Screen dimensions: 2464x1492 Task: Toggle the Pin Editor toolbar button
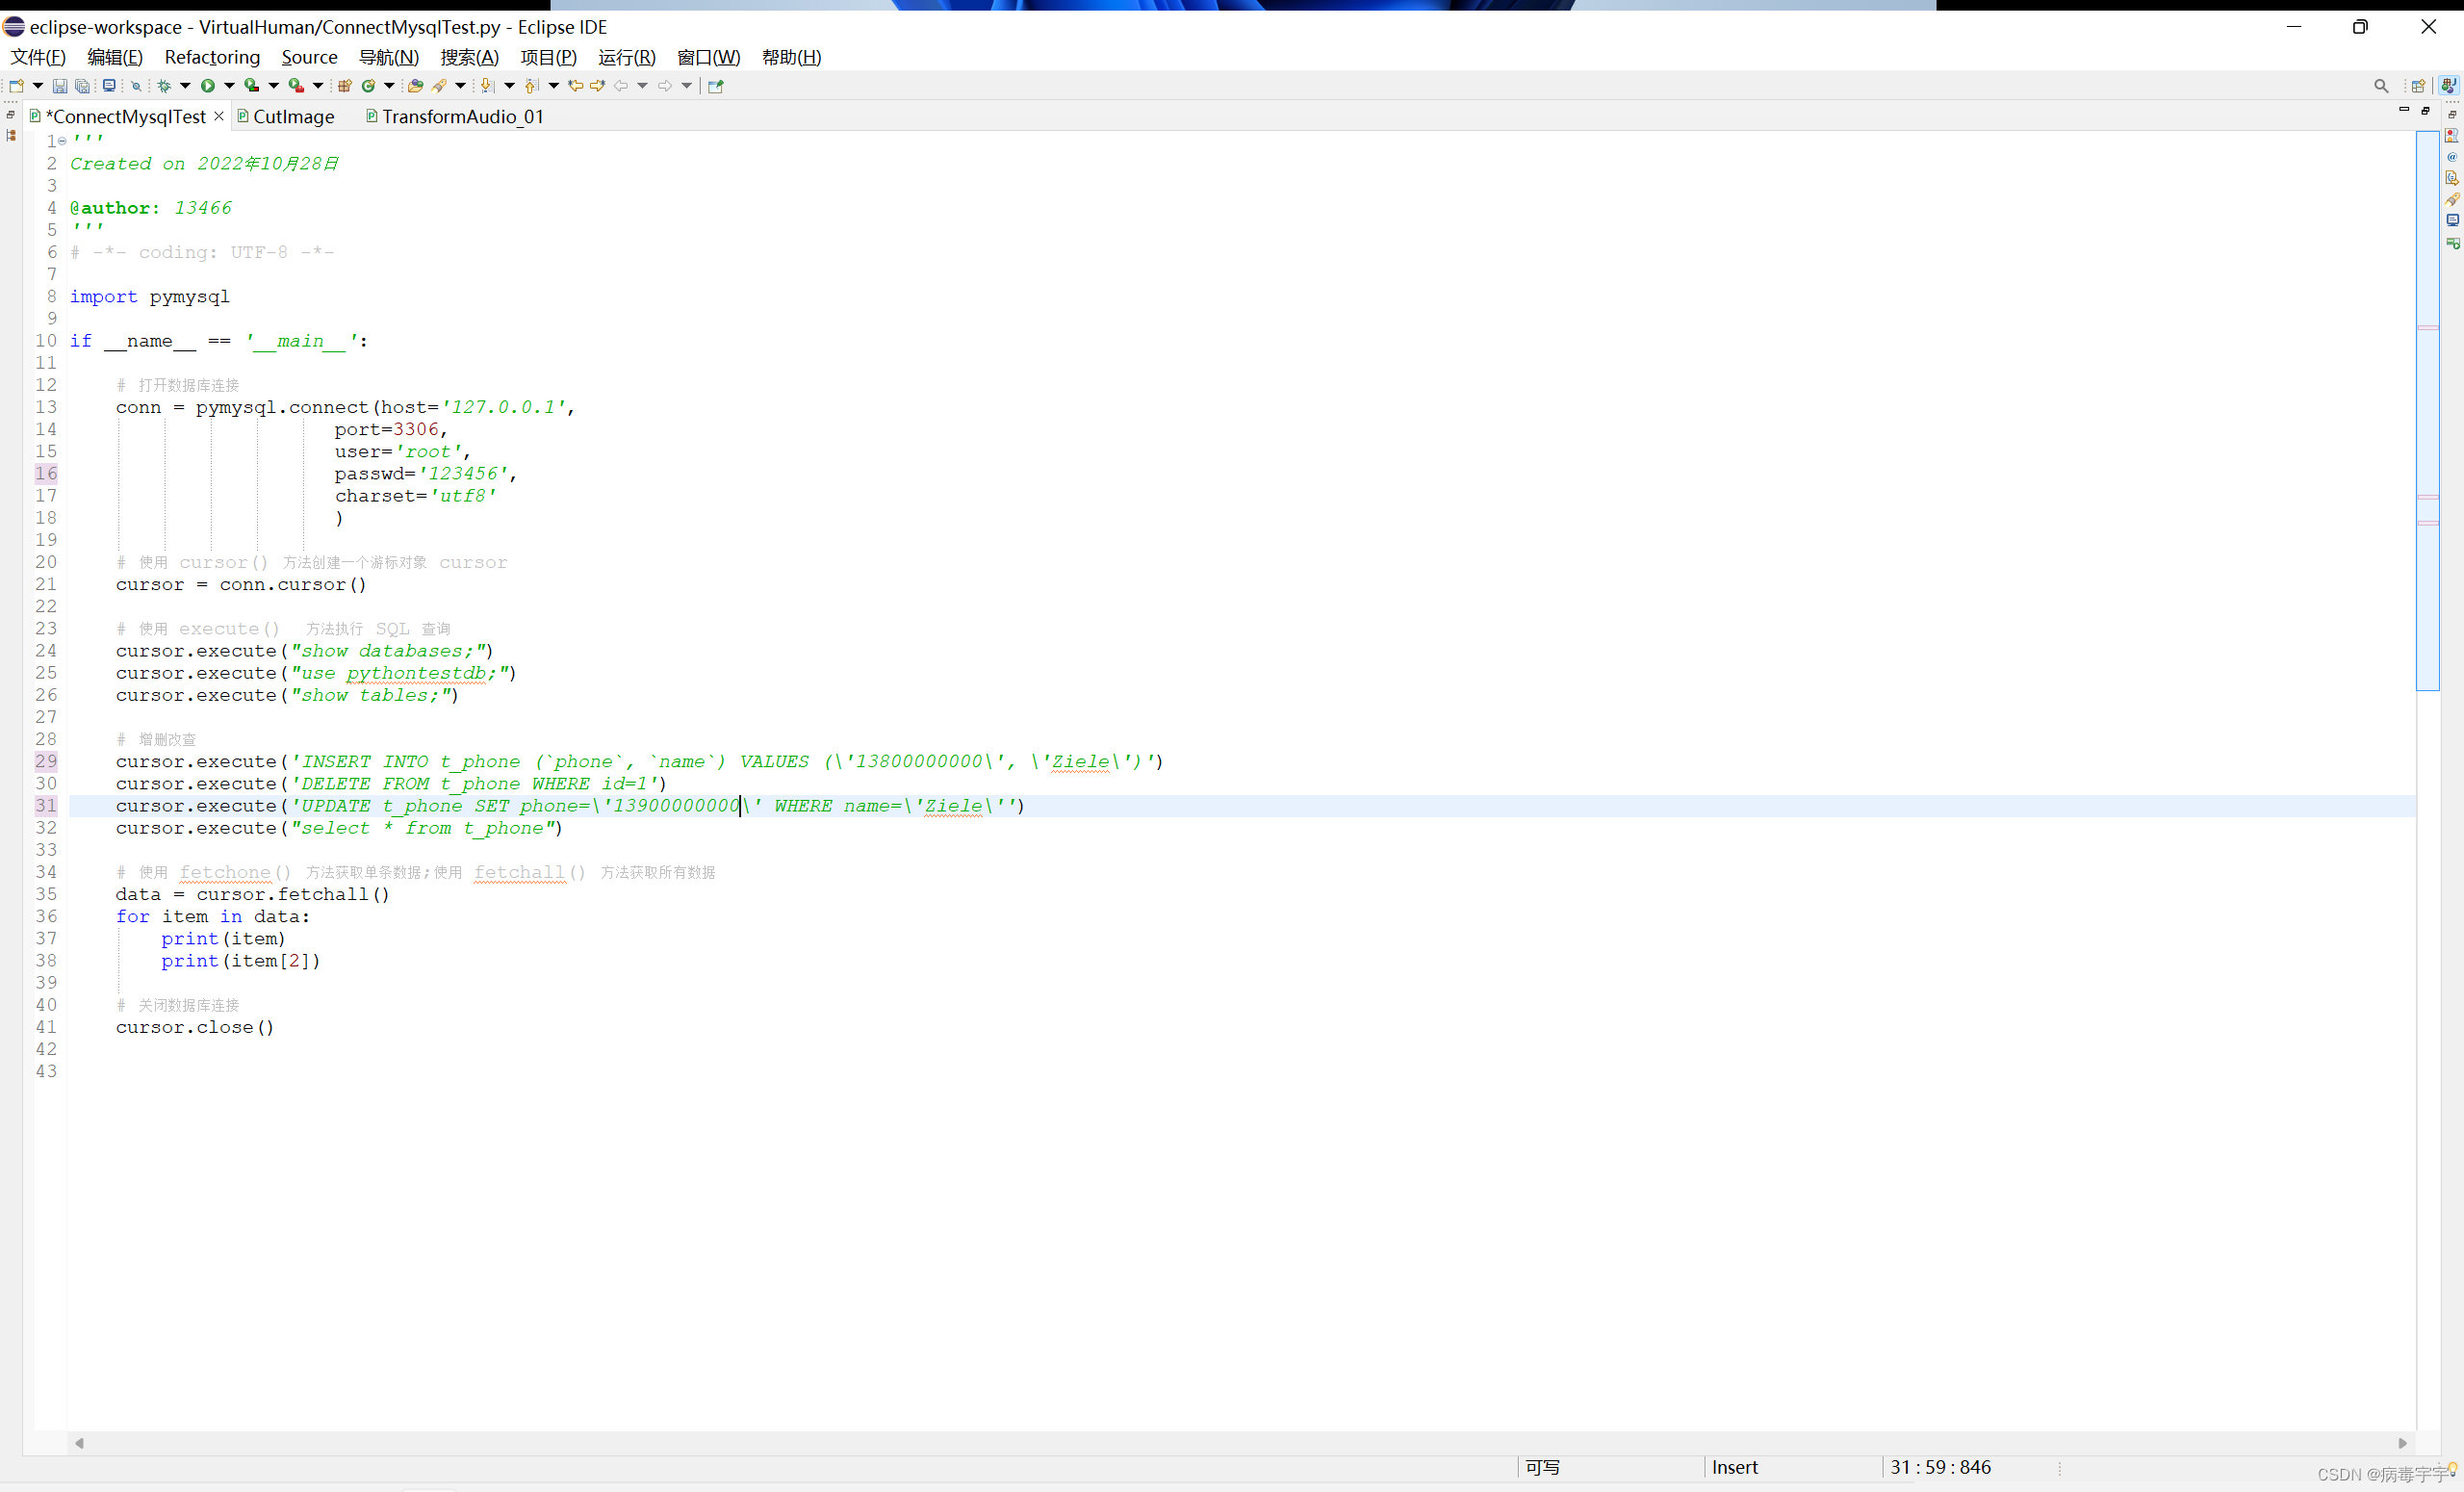[x=716, y=86]
